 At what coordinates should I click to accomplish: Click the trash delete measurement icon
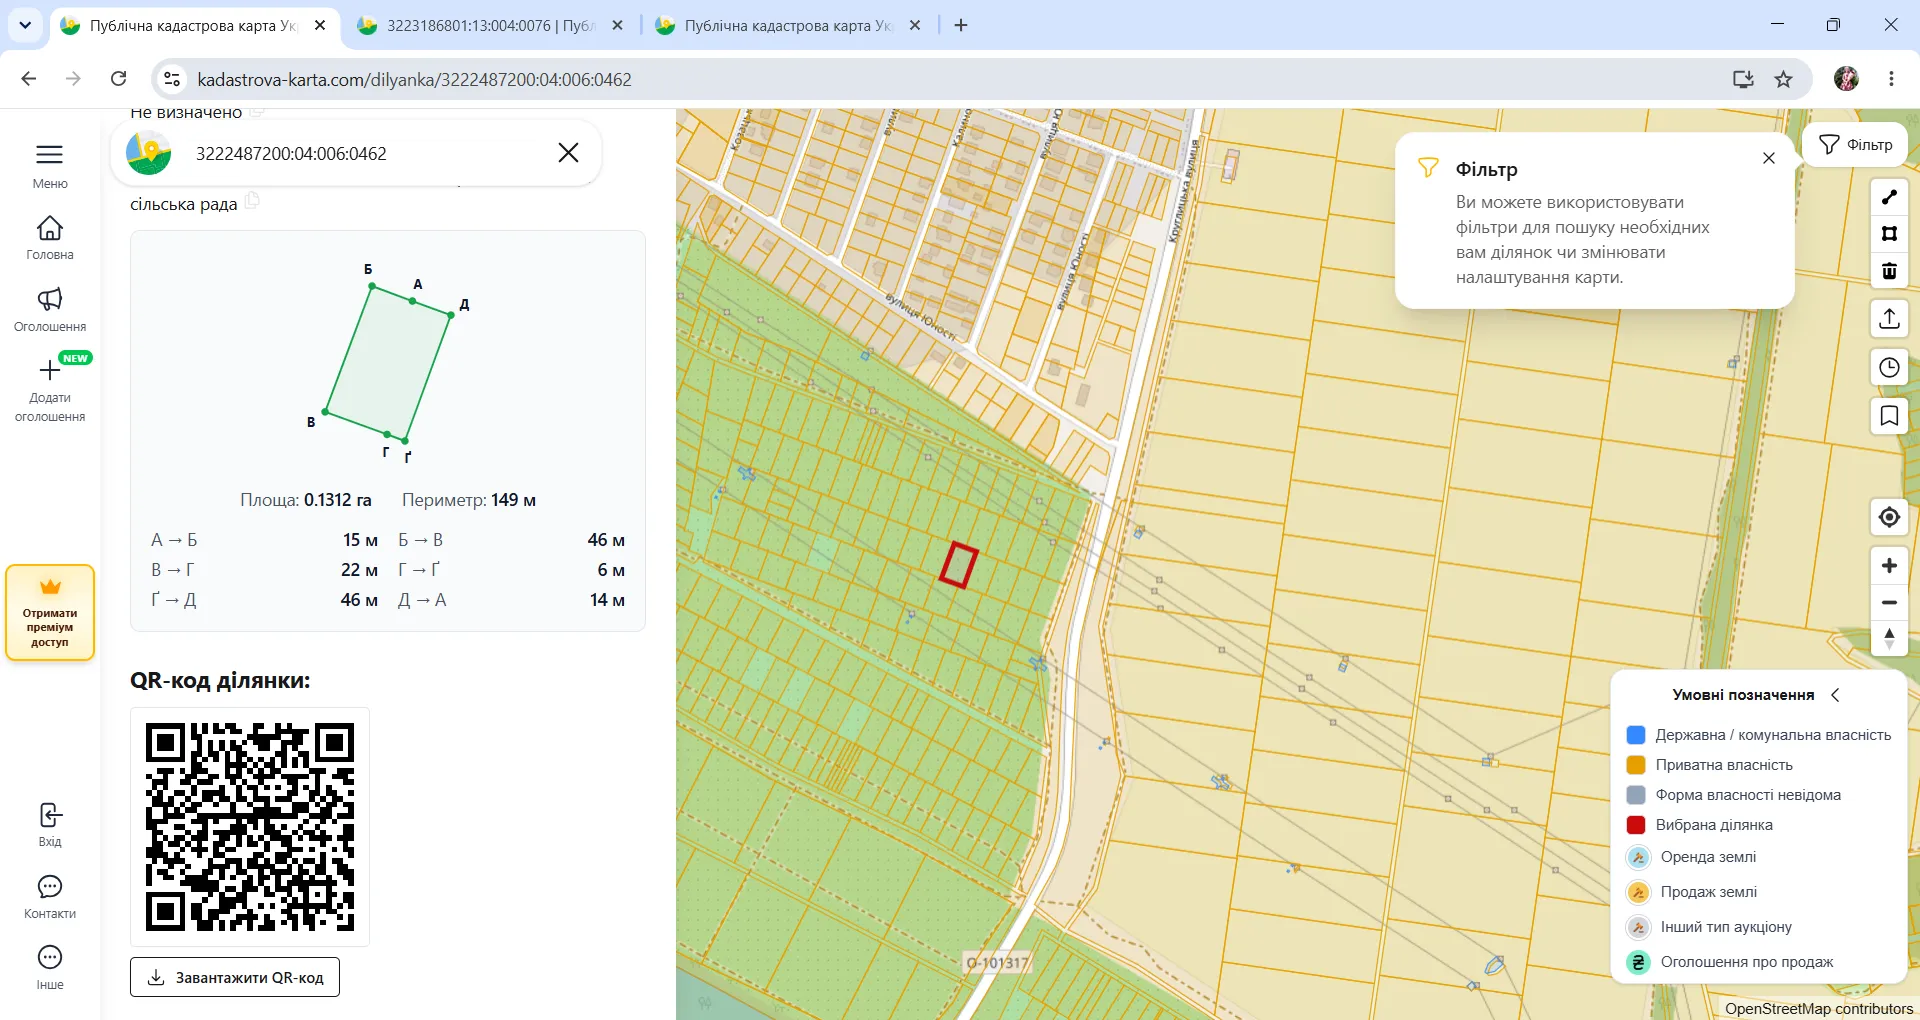coord(1889,271)
